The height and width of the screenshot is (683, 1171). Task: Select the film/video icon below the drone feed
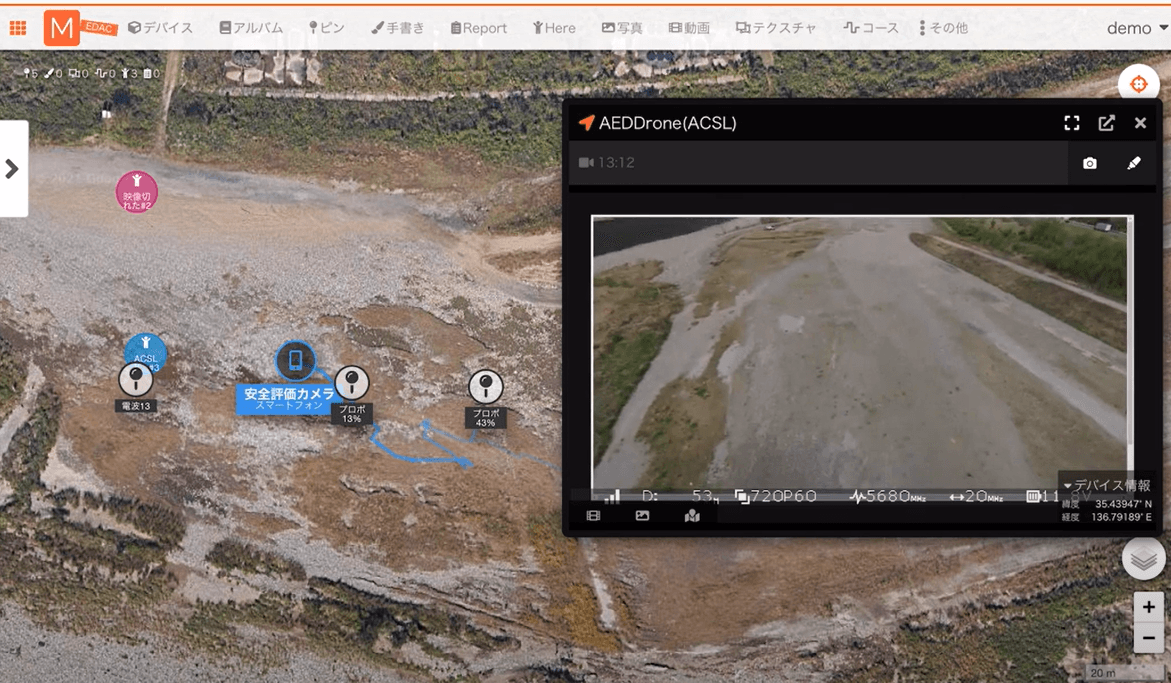point(592,516)
